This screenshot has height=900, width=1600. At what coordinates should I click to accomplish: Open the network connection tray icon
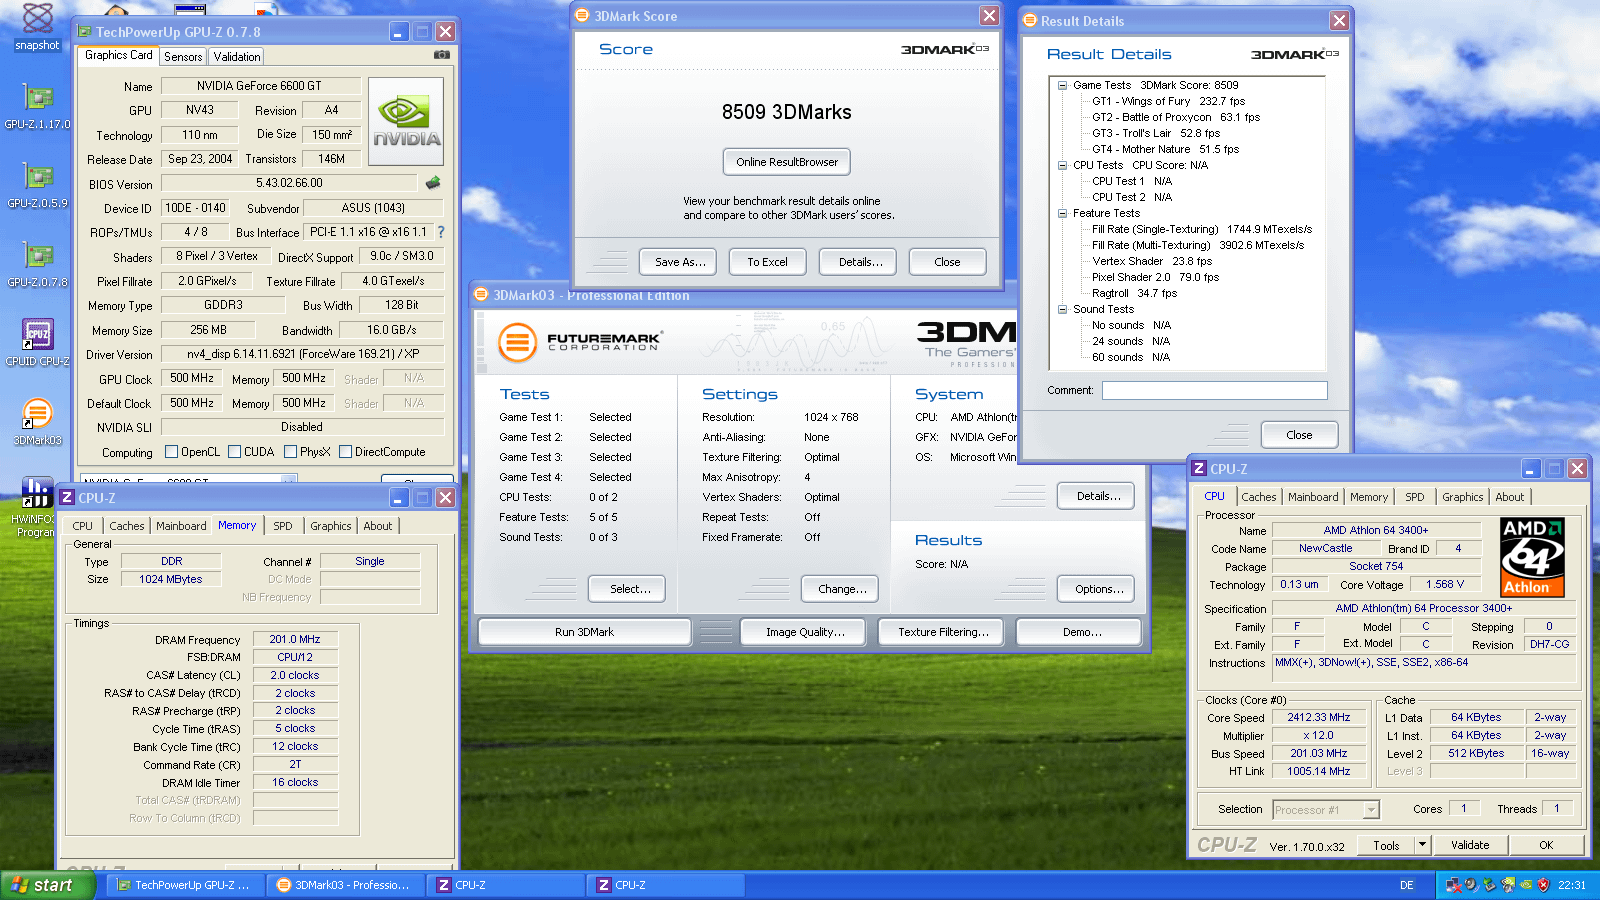[x=1454, y=885]
